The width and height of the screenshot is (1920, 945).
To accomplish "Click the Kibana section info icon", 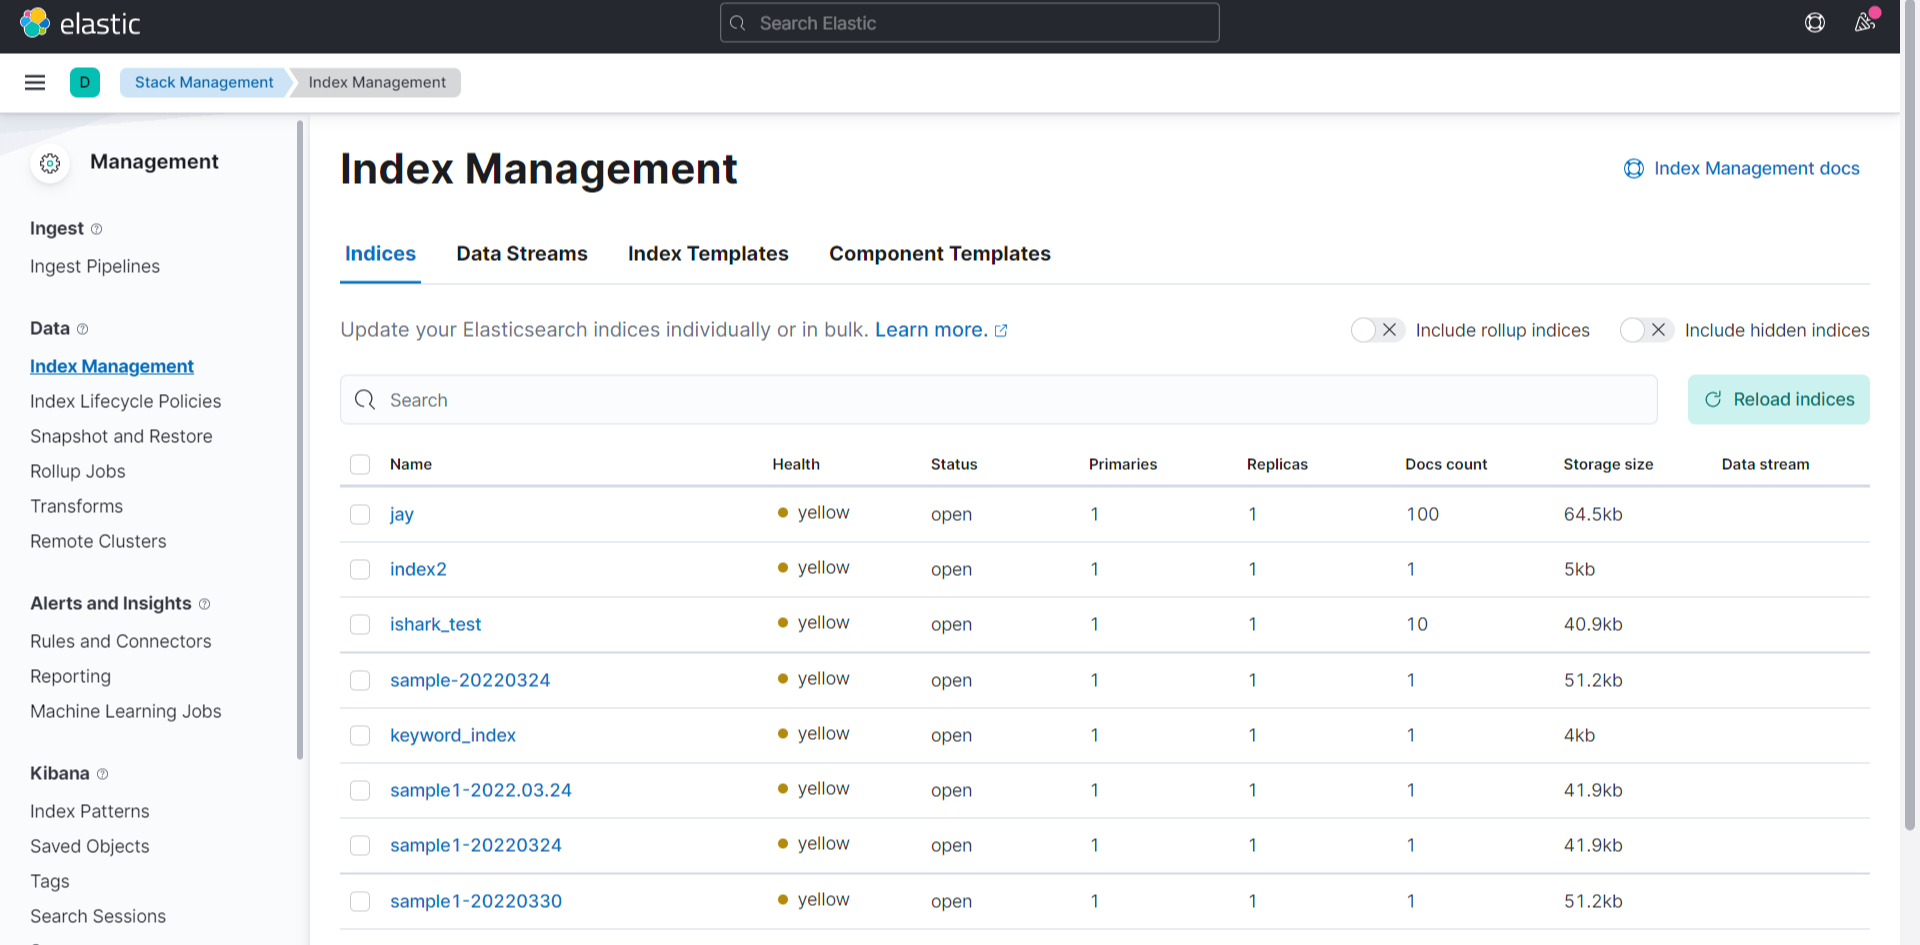I will 103,774.
